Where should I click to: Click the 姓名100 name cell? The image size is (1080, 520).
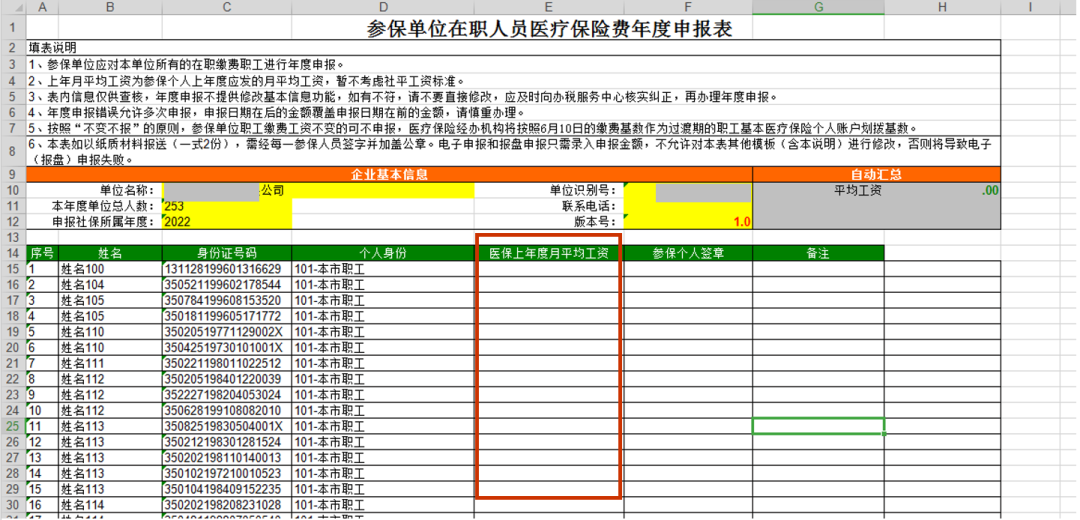(110, 269)
